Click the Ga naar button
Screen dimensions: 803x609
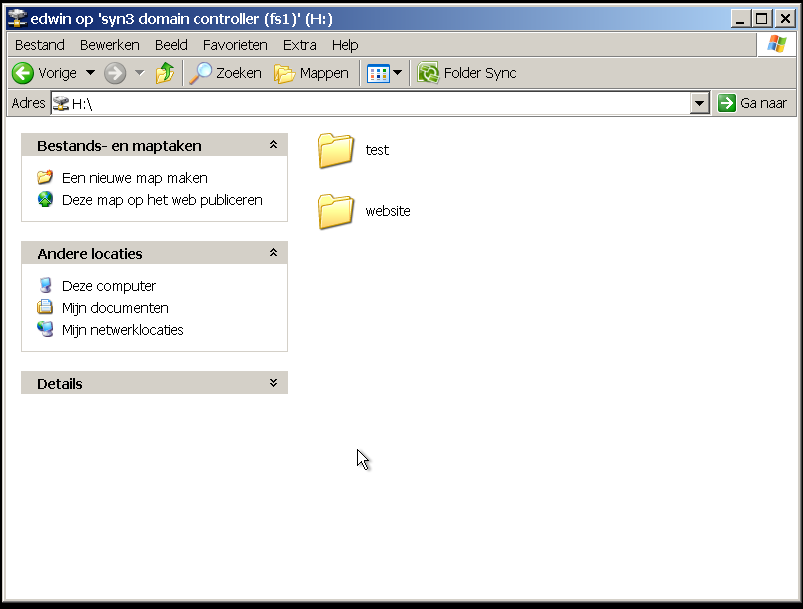tap(752, 103)
